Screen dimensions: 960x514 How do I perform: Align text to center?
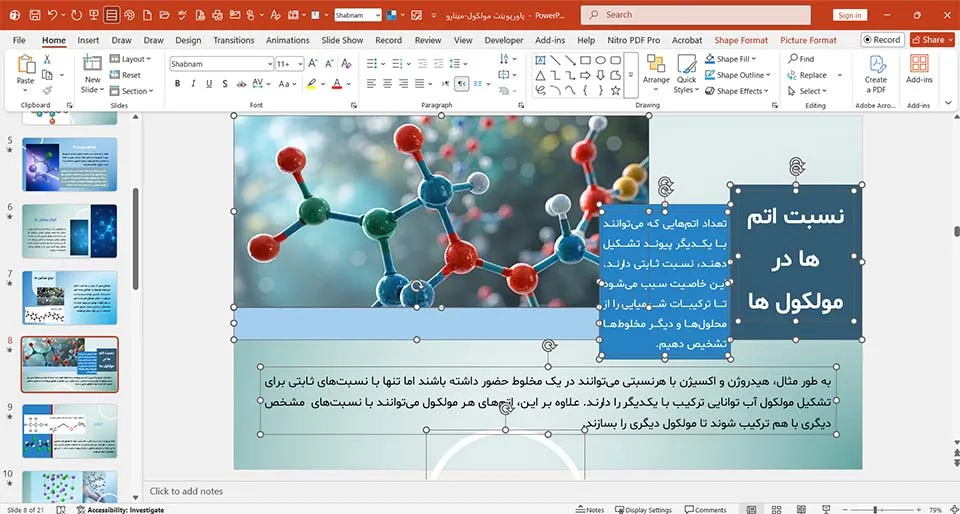click(x=388, y=83)
